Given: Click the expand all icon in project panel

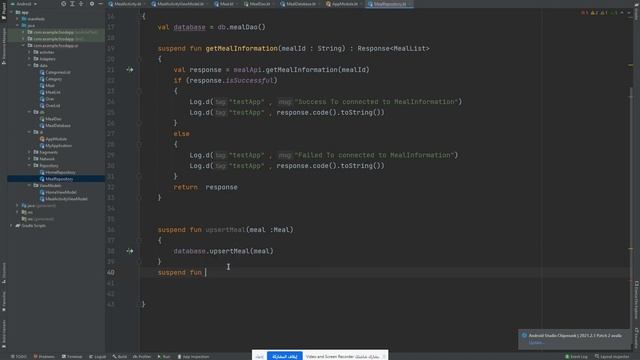Looking at the screenshot, I should point(72,4).
